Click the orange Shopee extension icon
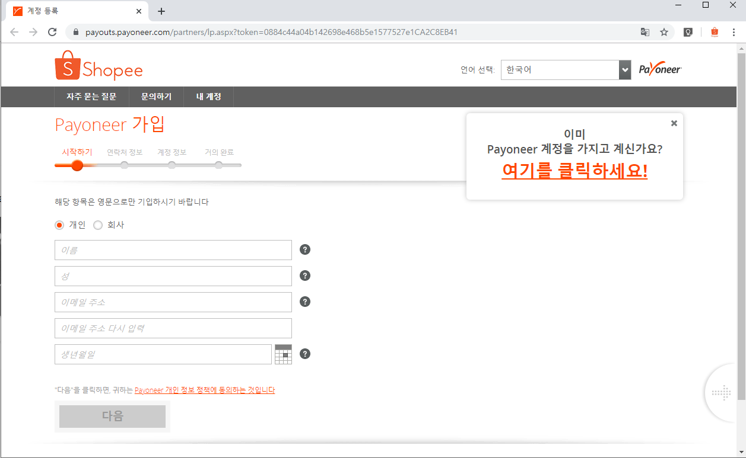 [x=714, y=32]
